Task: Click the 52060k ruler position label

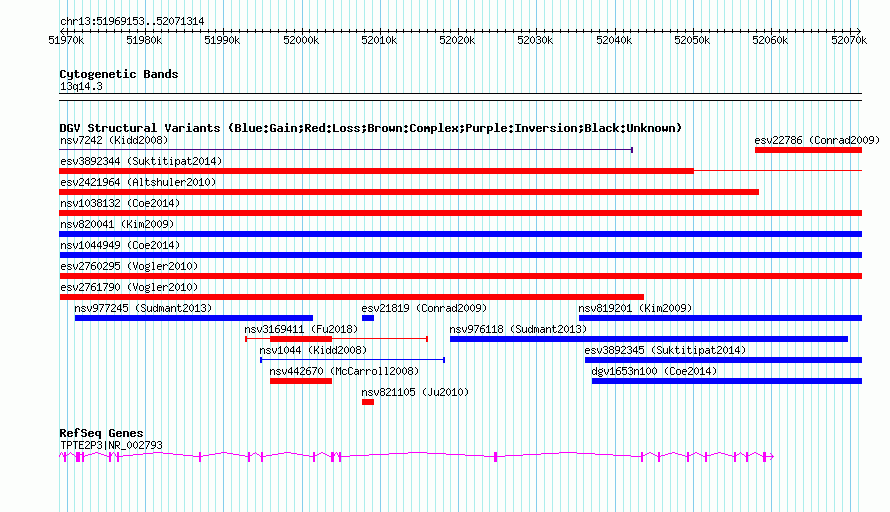Action: click(x=770, y=41)
